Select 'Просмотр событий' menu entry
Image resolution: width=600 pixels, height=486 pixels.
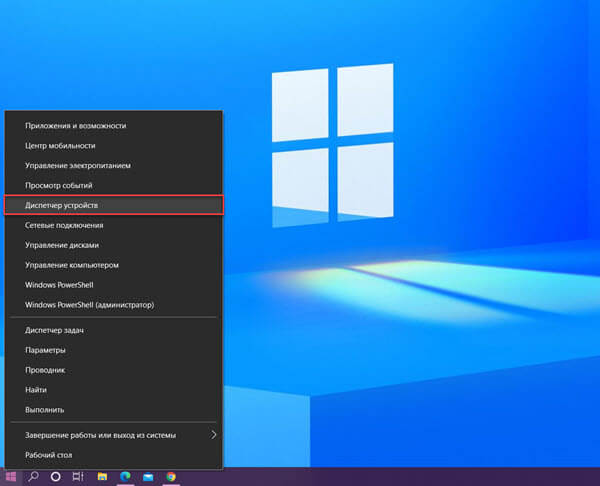click(73, 185)
